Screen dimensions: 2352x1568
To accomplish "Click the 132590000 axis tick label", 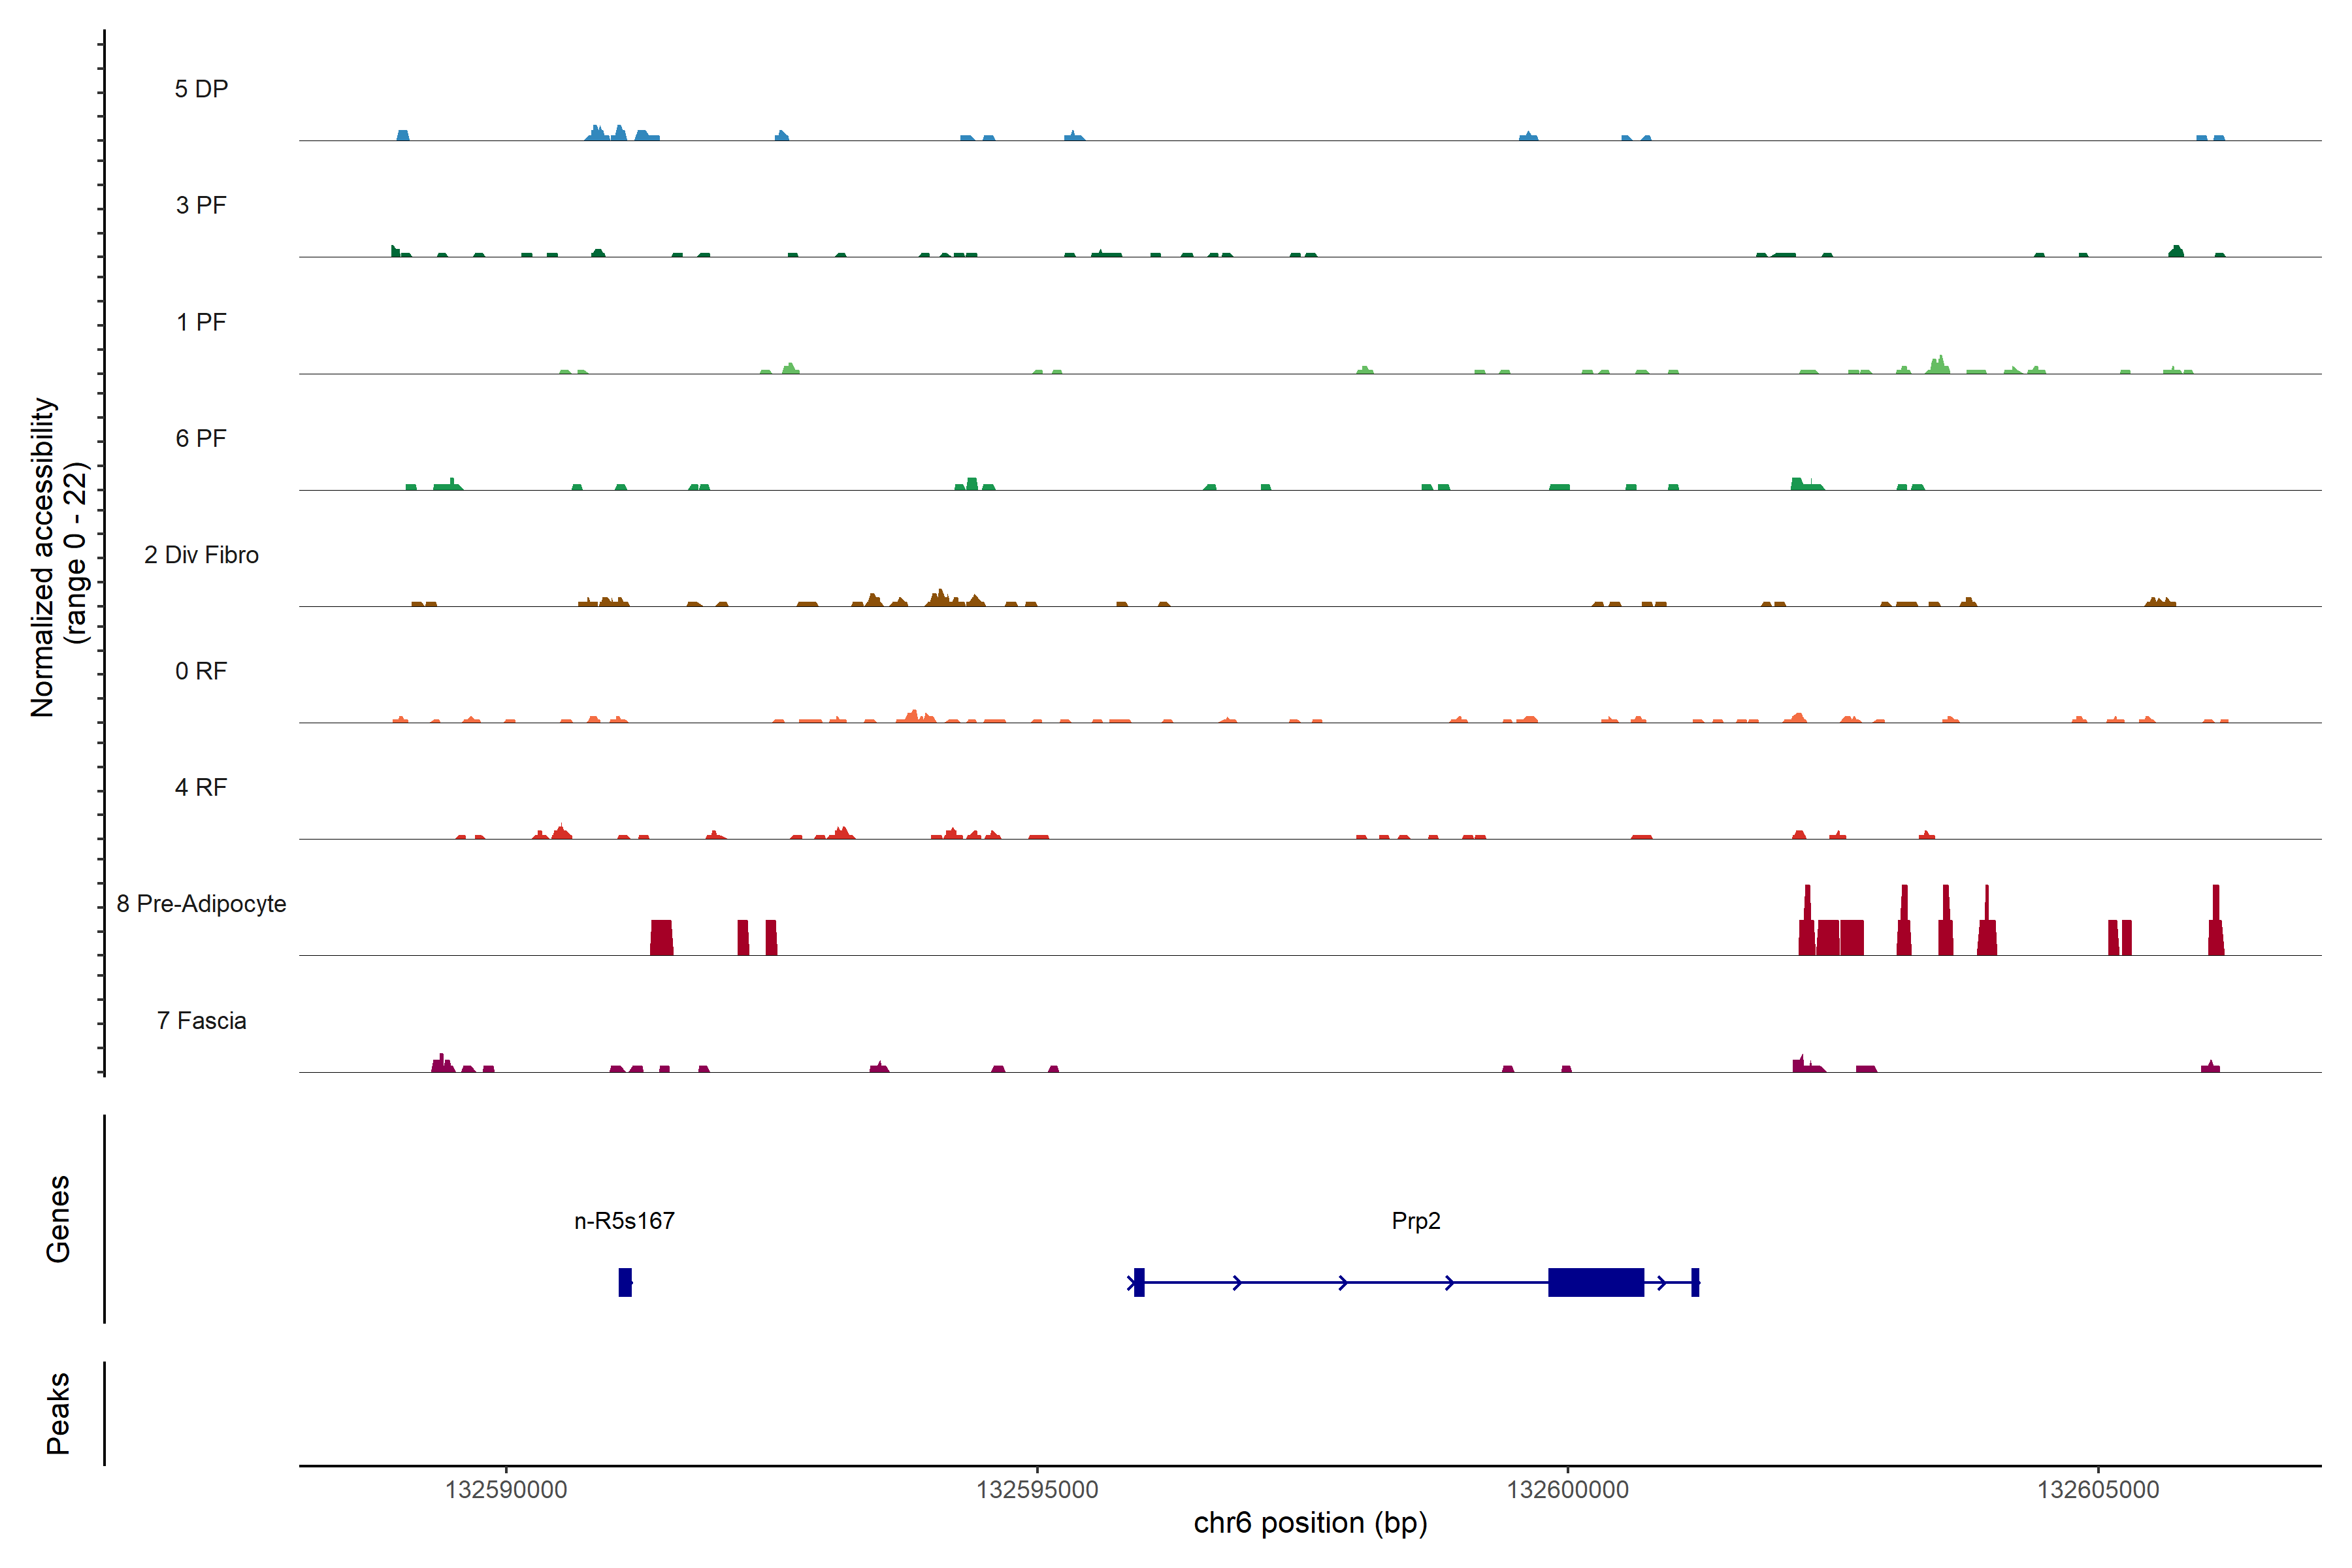I will 506,1490.
